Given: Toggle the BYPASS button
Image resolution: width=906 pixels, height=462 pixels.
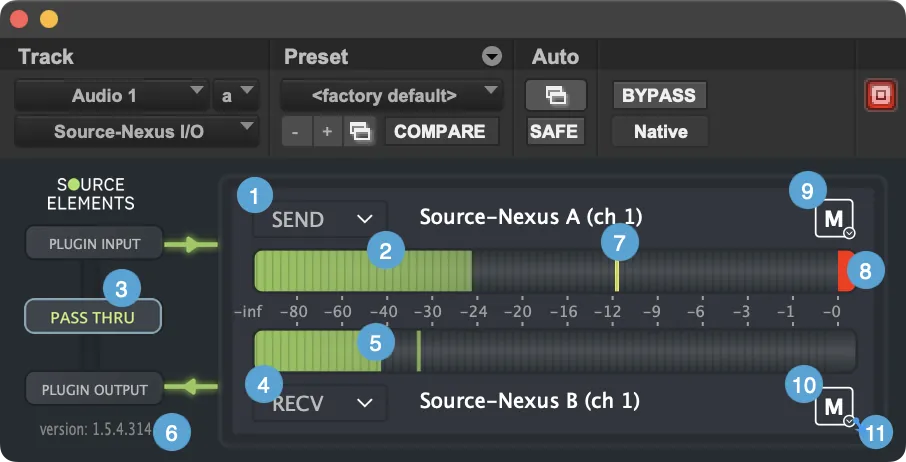Looking at the screenshot, I should [659, 95].
